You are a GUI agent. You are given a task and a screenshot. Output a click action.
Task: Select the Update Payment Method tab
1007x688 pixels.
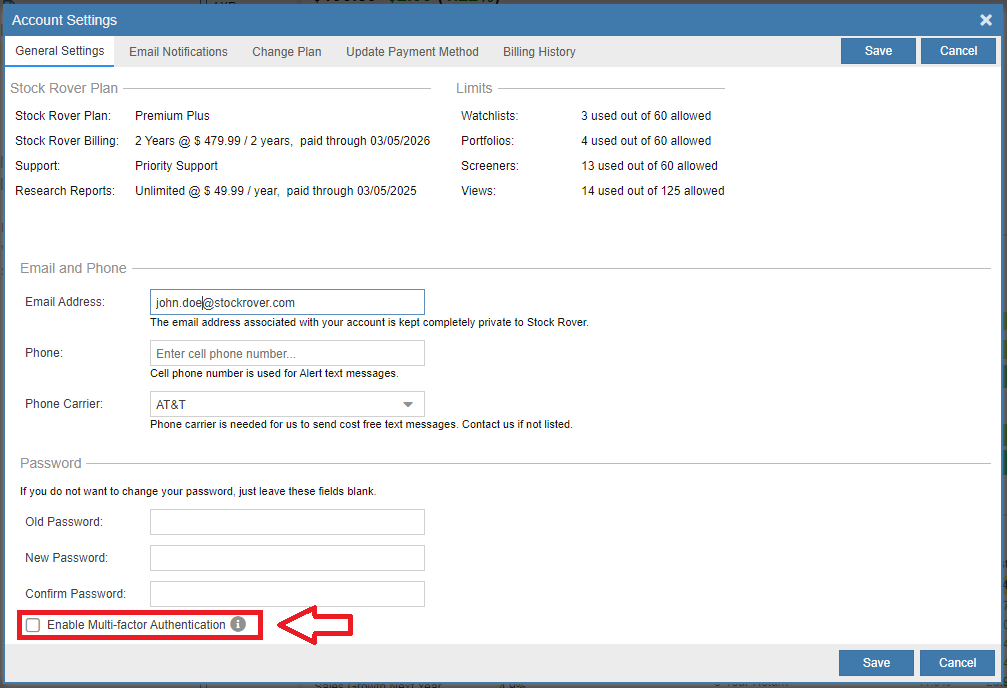(x=412, y=51)
